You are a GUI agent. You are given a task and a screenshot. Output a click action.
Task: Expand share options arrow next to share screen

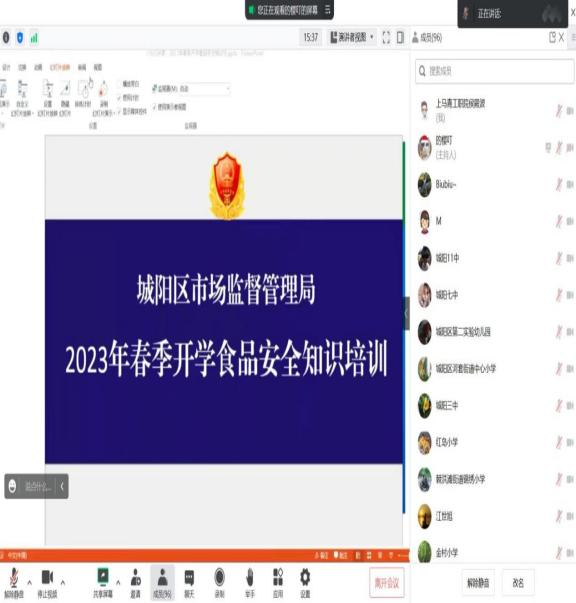point(118,583)
